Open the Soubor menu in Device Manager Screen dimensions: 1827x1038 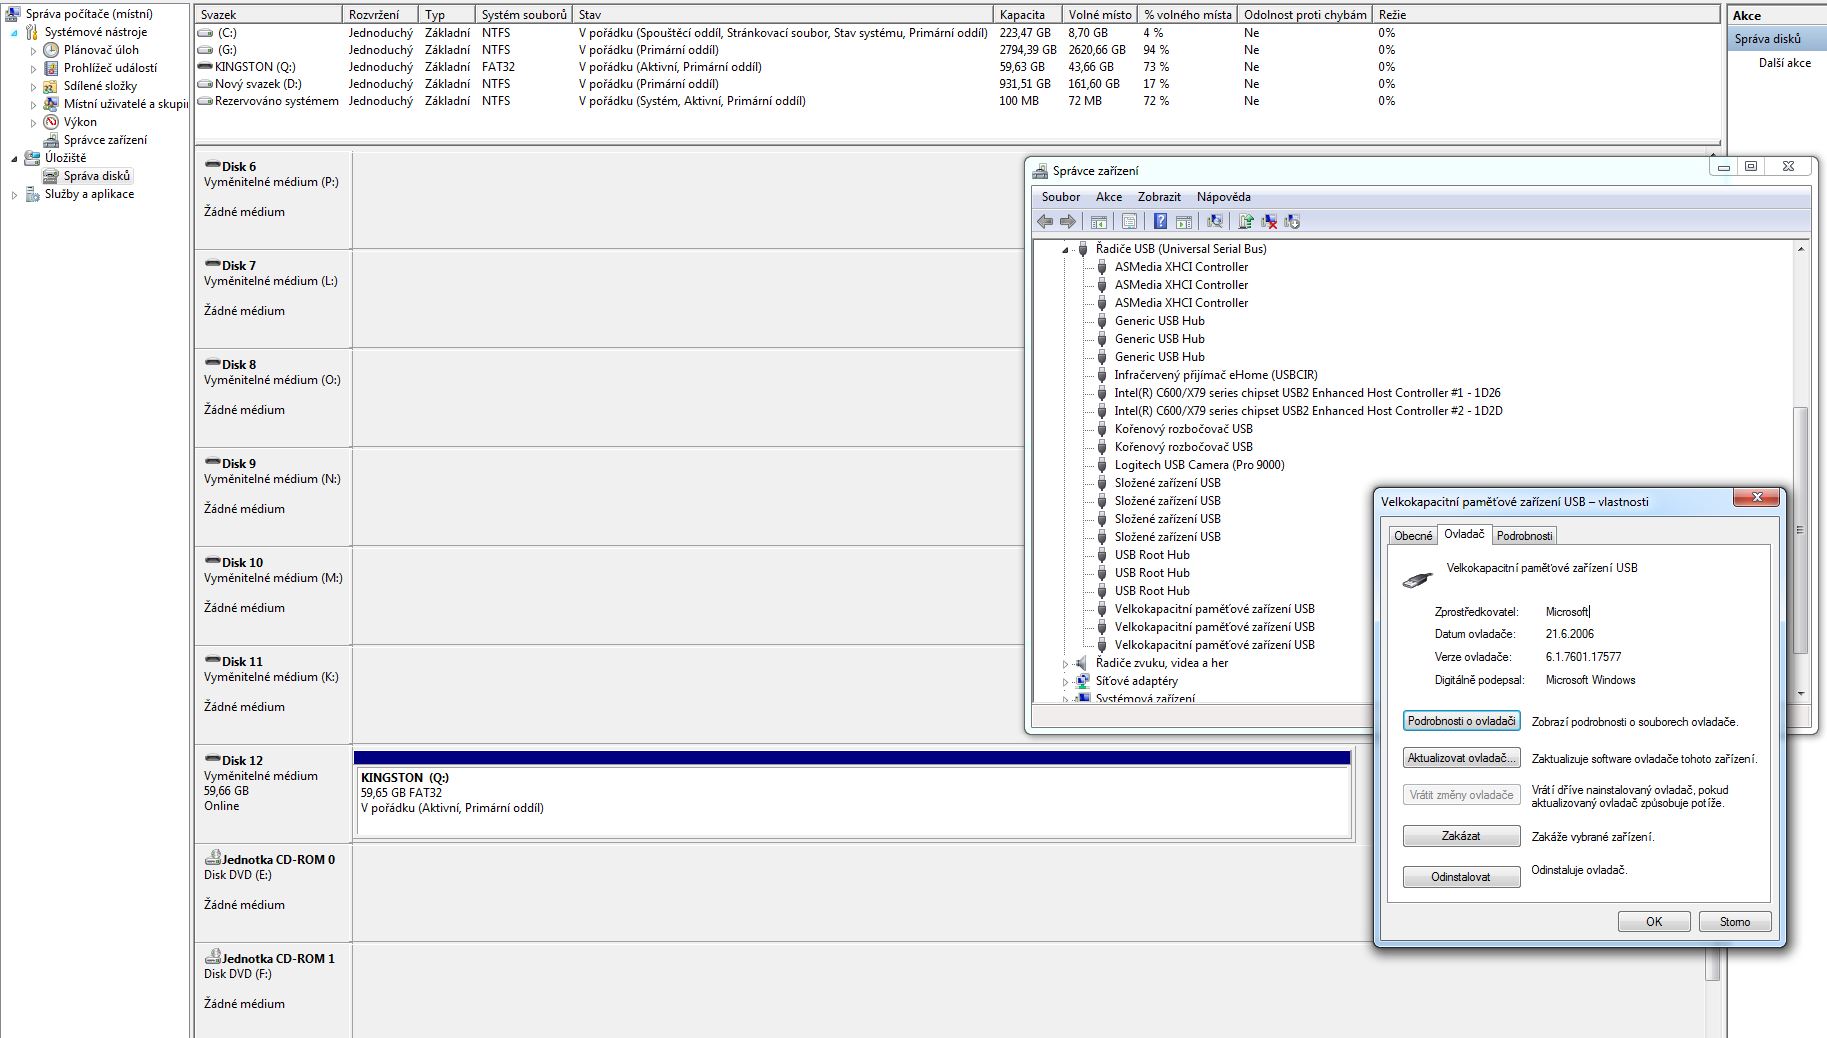(x=1060, y=197)
